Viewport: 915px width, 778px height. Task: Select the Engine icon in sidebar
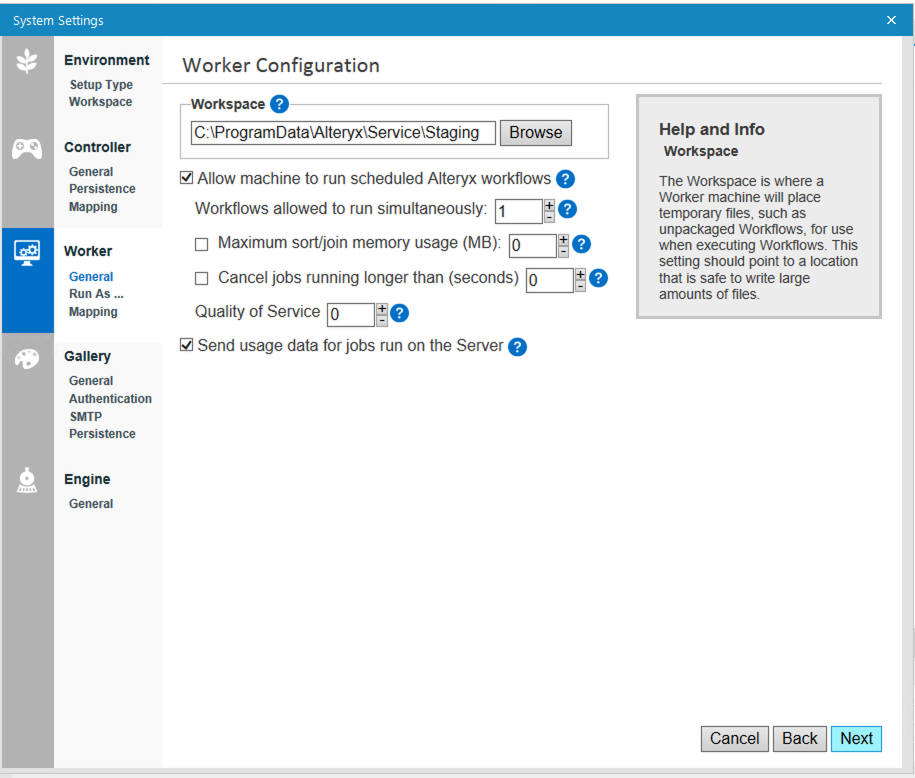coord(27,480)
